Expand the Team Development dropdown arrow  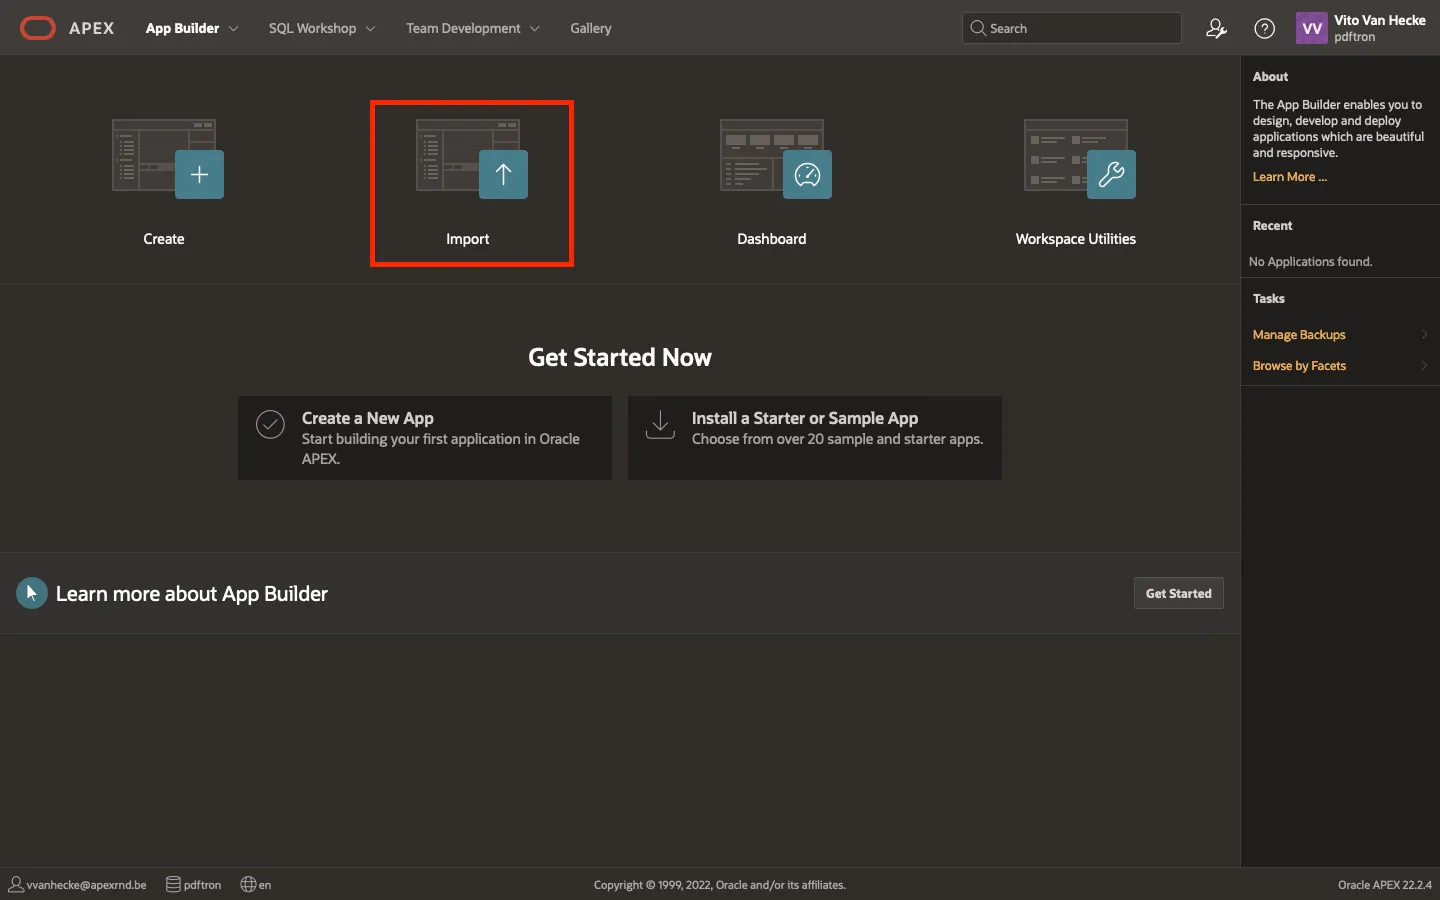(x=535, y=29)
